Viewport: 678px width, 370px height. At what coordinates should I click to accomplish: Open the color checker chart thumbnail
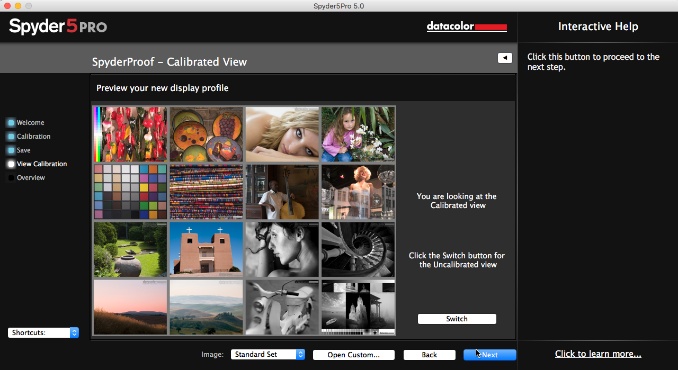pyautogui.click(x=130, y=191)
